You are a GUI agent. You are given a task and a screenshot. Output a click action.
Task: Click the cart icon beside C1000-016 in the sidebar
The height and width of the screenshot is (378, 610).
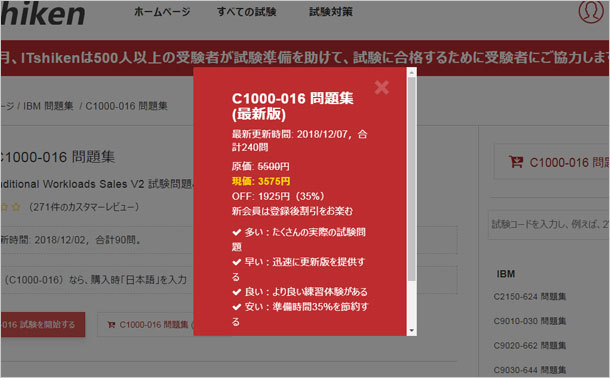516,162
